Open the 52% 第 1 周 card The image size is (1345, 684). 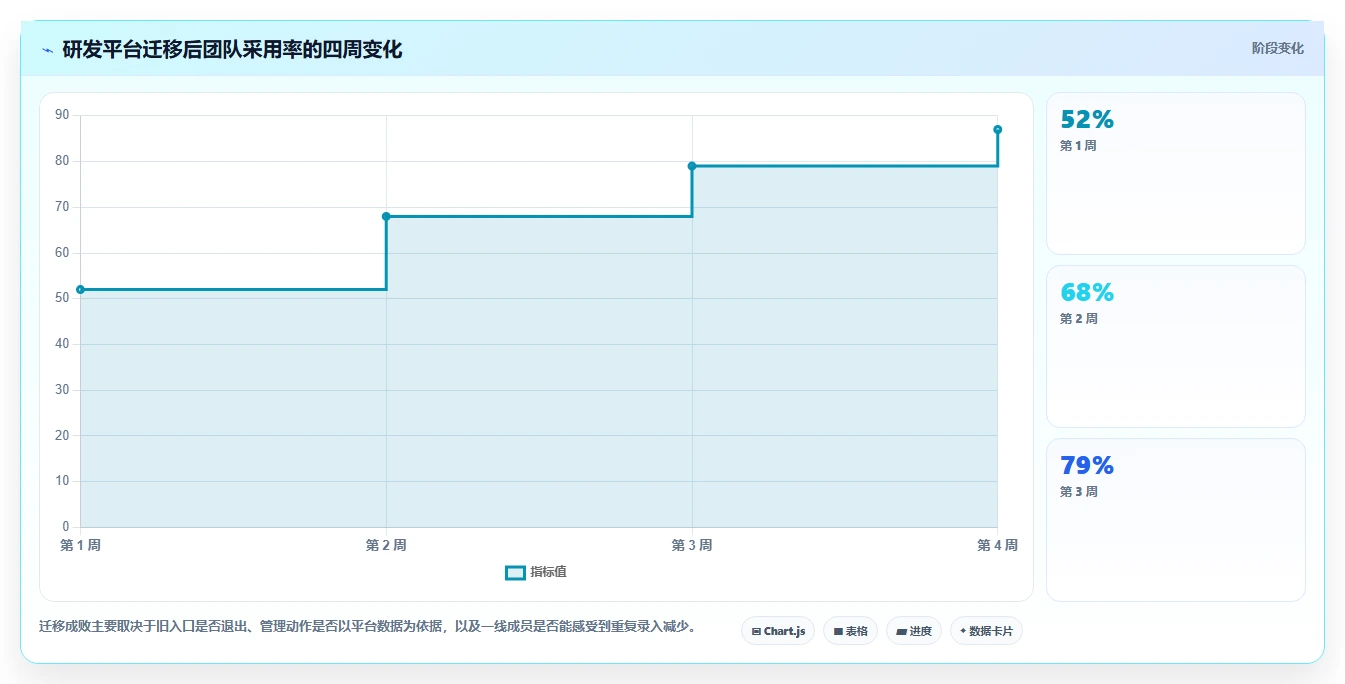point(1175,173)
